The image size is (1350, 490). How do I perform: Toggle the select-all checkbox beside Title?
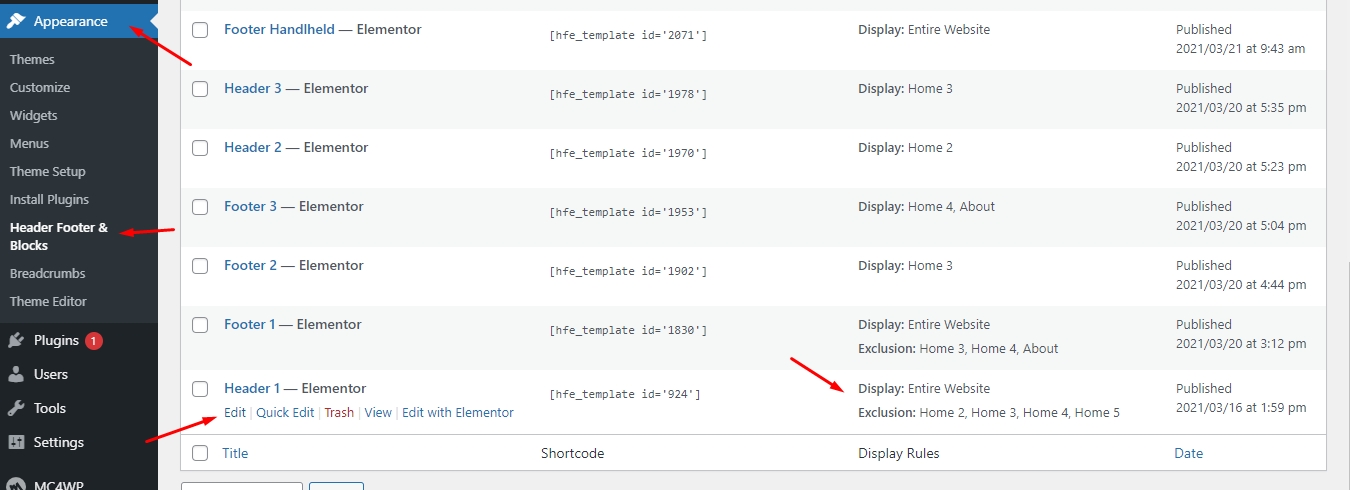(x=200, y=453)
